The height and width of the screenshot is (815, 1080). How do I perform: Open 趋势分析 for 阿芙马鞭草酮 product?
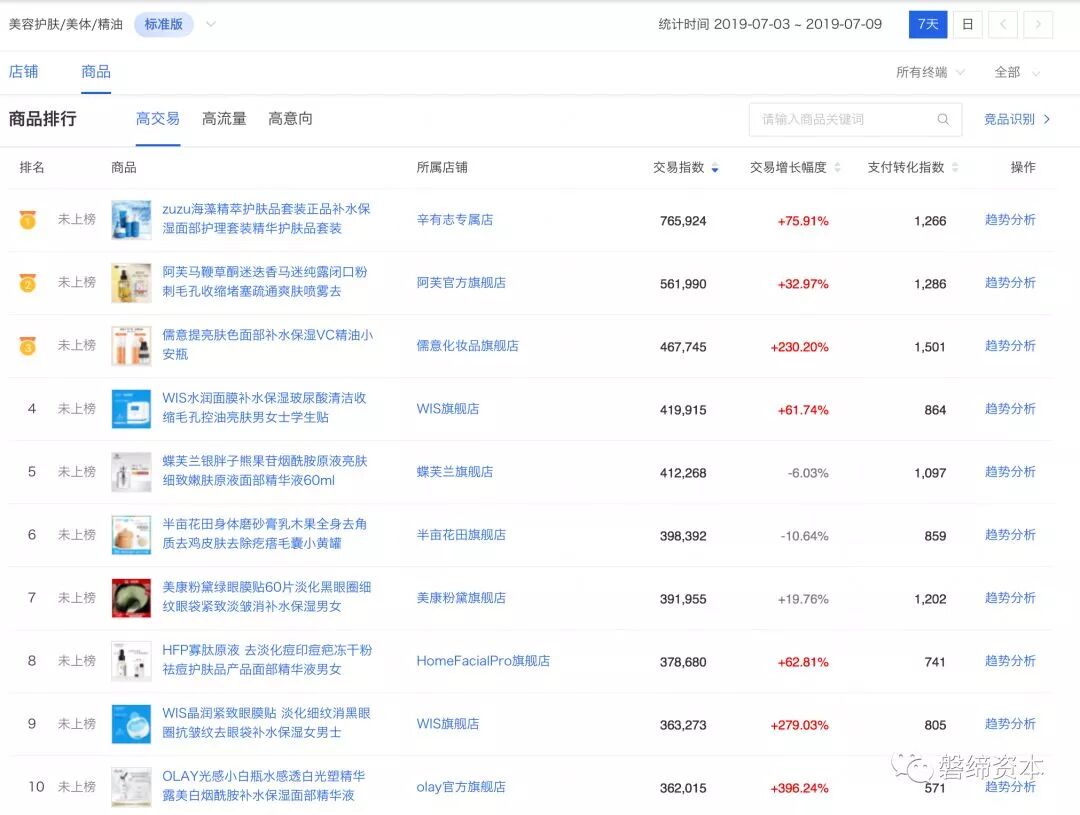[1010, 282]
